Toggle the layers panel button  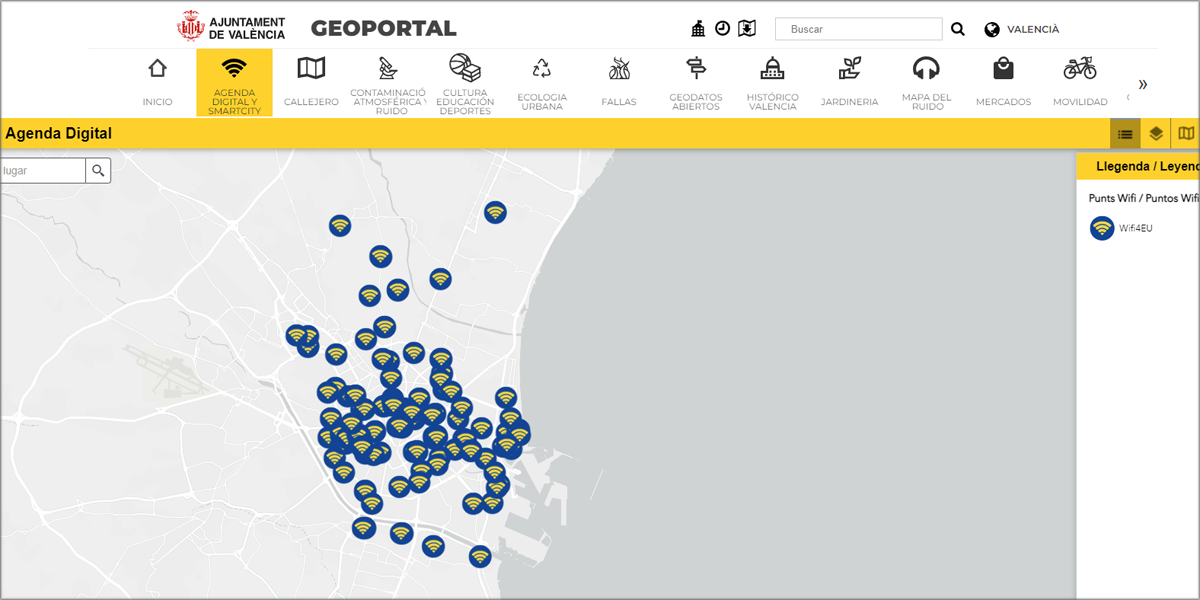click(1156, 134)
